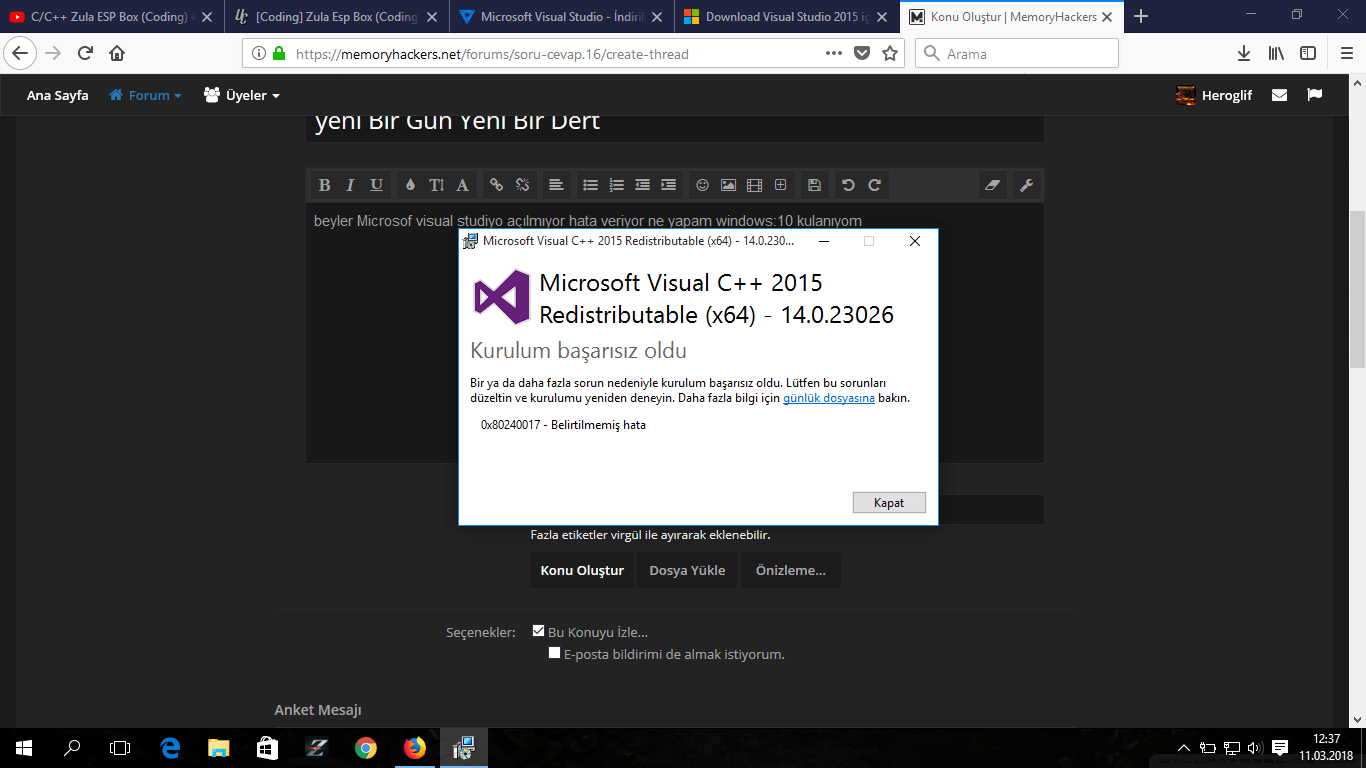Remove formatting with the eraser icon
1366x768 pixels.
pyautogui.click(x=992, y=185)
